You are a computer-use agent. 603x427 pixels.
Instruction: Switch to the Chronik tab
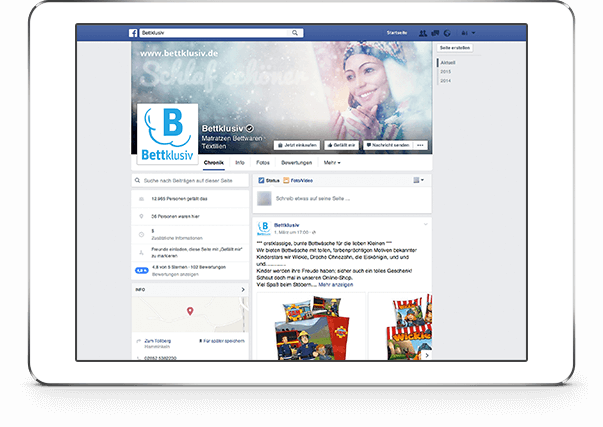(214, 163)
